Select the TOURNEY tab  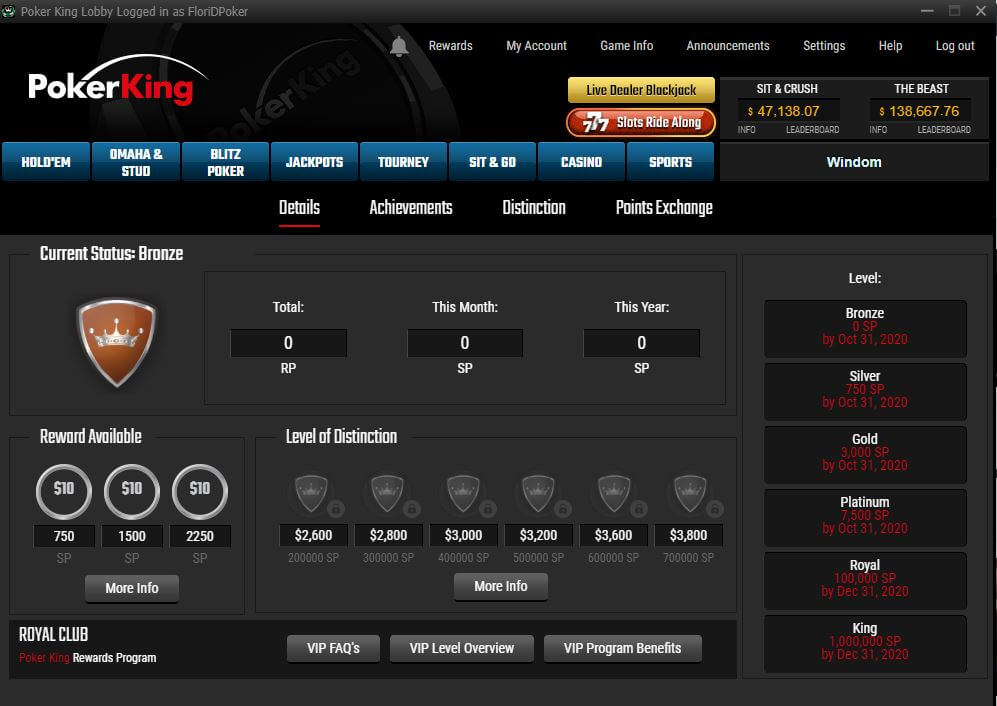pos(403,162)
